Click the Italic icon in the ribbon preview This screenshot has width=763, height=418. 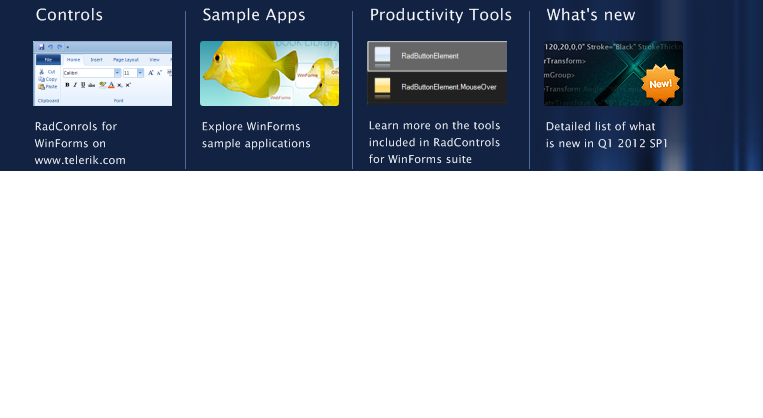[75, 85]
